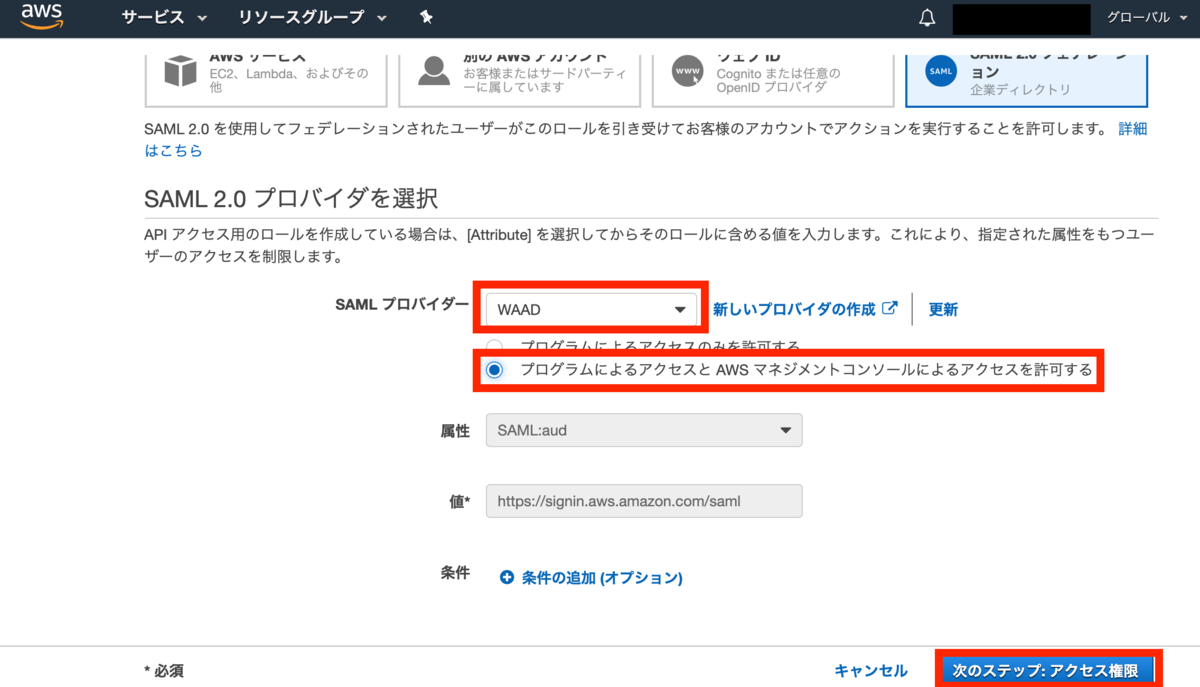Select プログラムによるアクセスのみを許可する radio
This screenshot has height=687, width=1200.
(494, 345)
